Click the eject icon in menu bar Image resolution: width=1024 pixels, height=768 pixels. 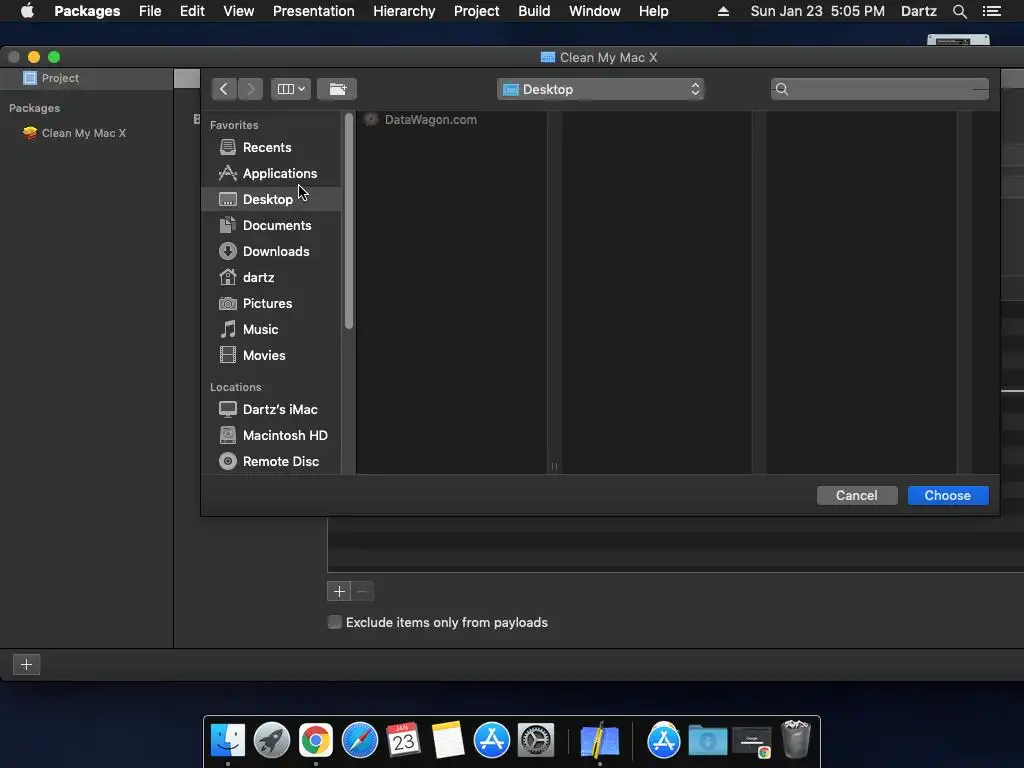(x=724, y=11)
